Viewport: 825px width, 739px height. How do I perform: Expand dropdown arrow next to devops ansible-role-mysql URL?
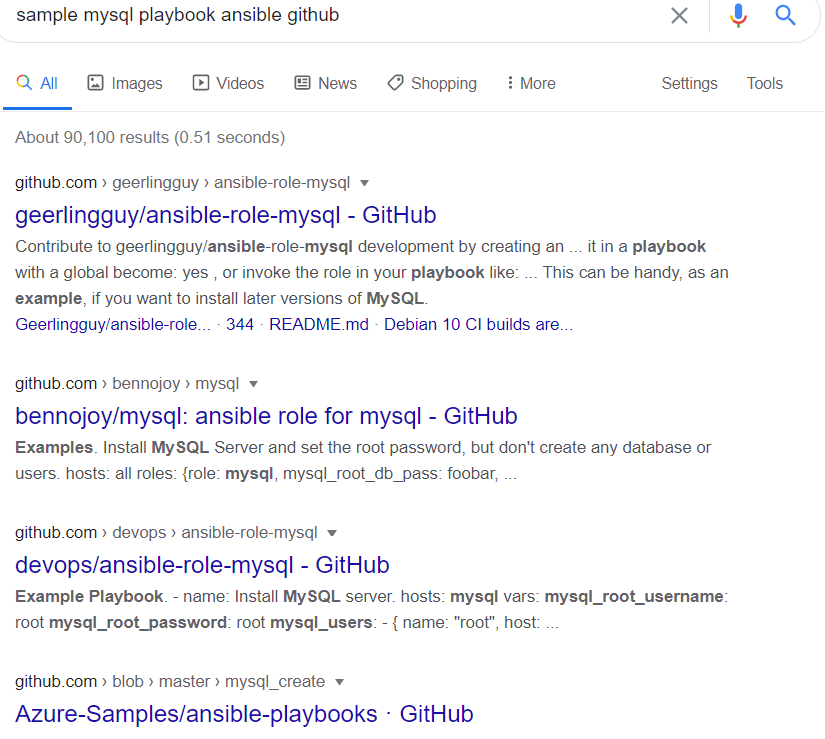coord(331,533)
